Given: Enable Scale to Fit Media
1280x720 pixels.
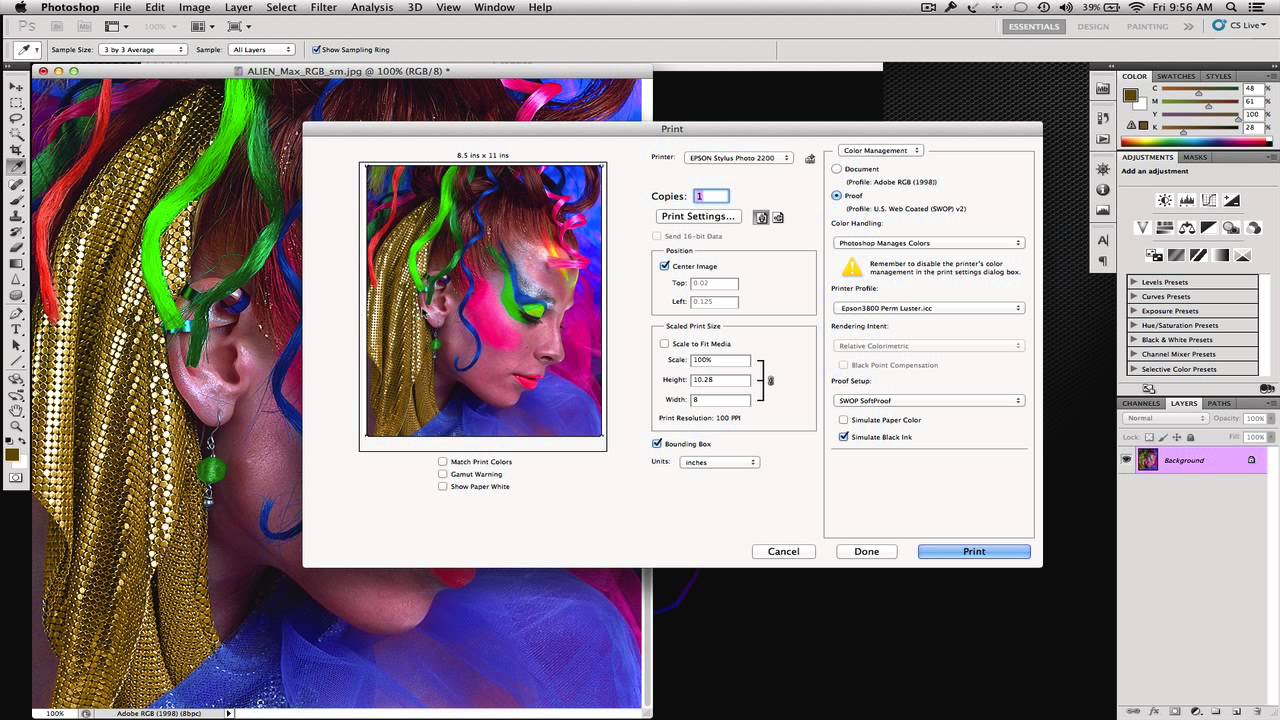Looking at the screenshot, I should tap(664, 344).
